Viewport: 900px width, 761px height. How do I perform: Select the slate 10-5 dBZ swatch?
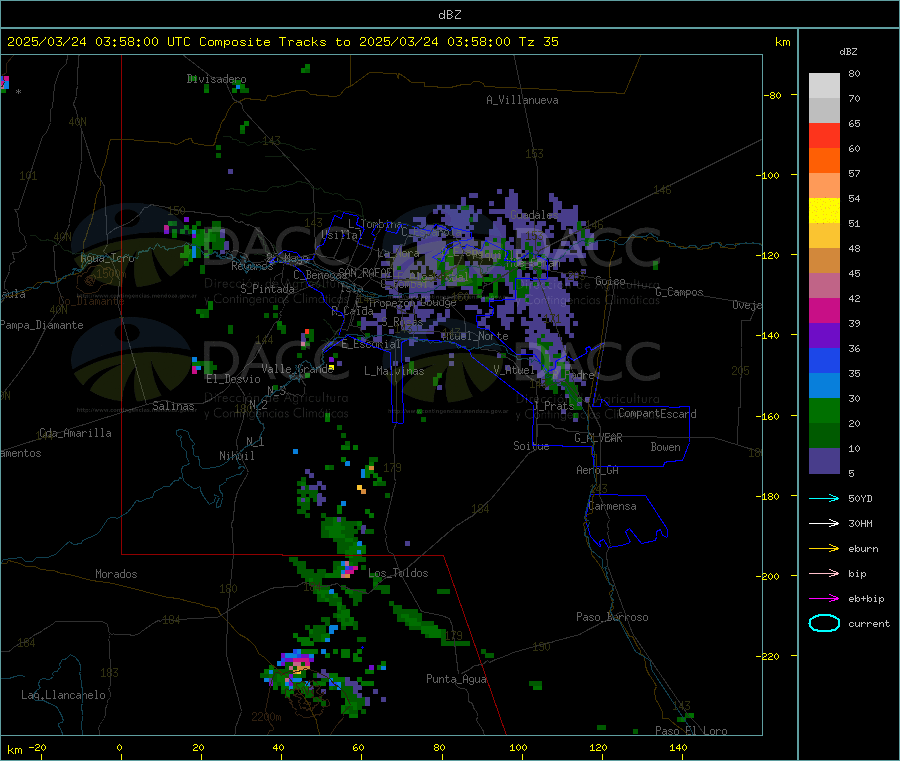(x=824, y=461)
